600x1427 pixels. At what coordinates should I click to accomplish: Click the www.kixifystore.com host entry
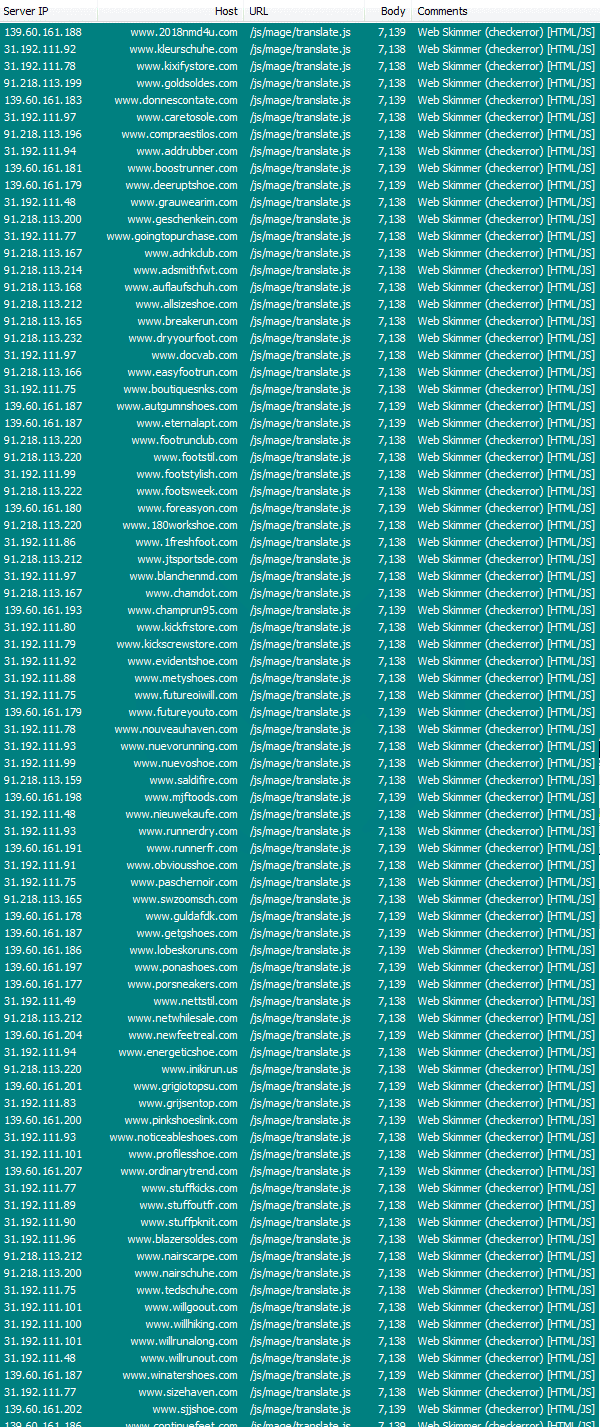pos(187,66)
